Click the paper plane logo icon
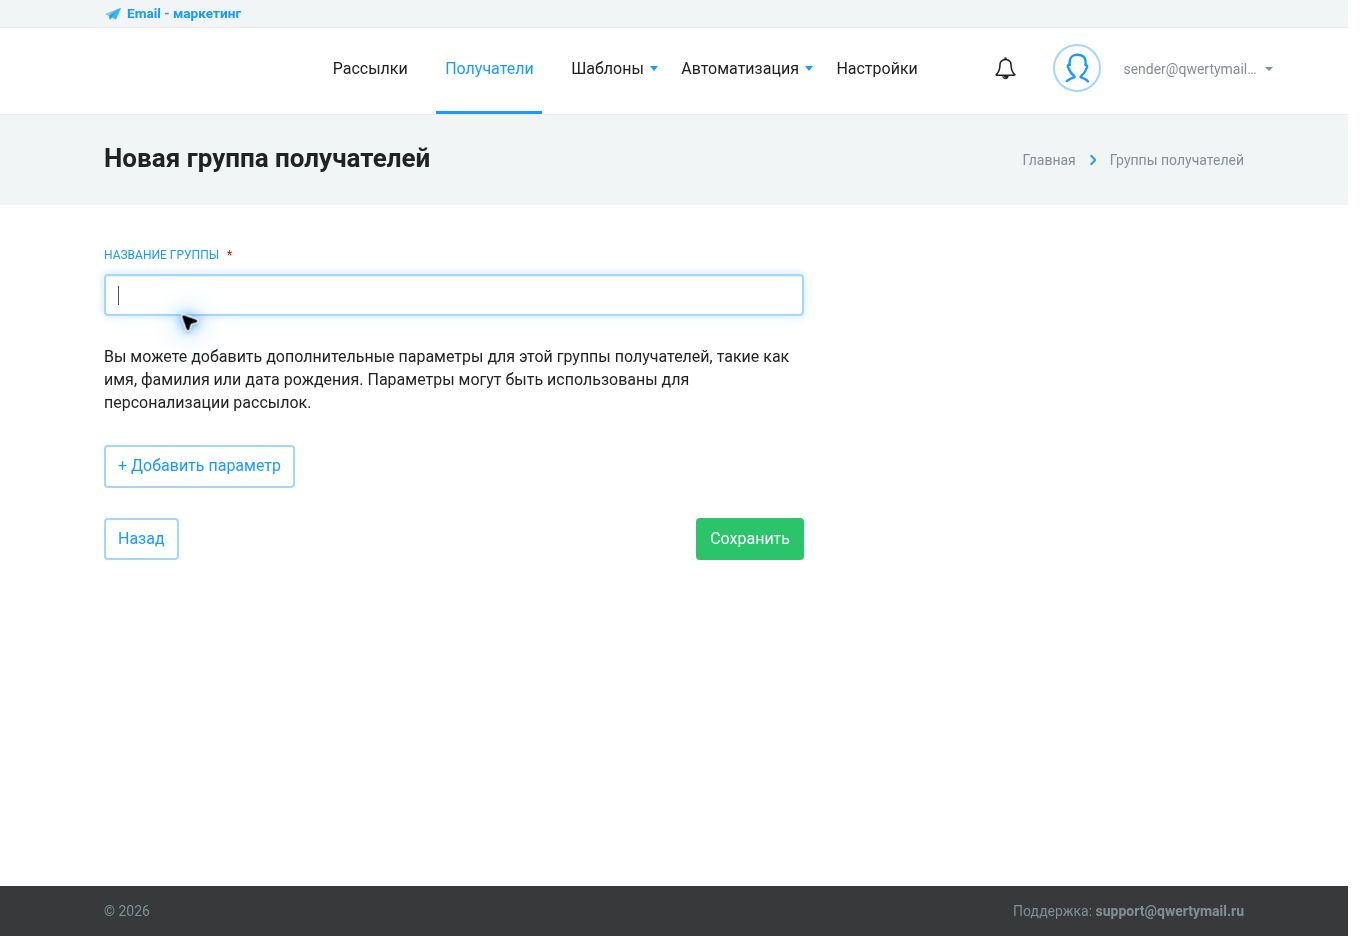1363x936 pixels. (x=113, y=14)
